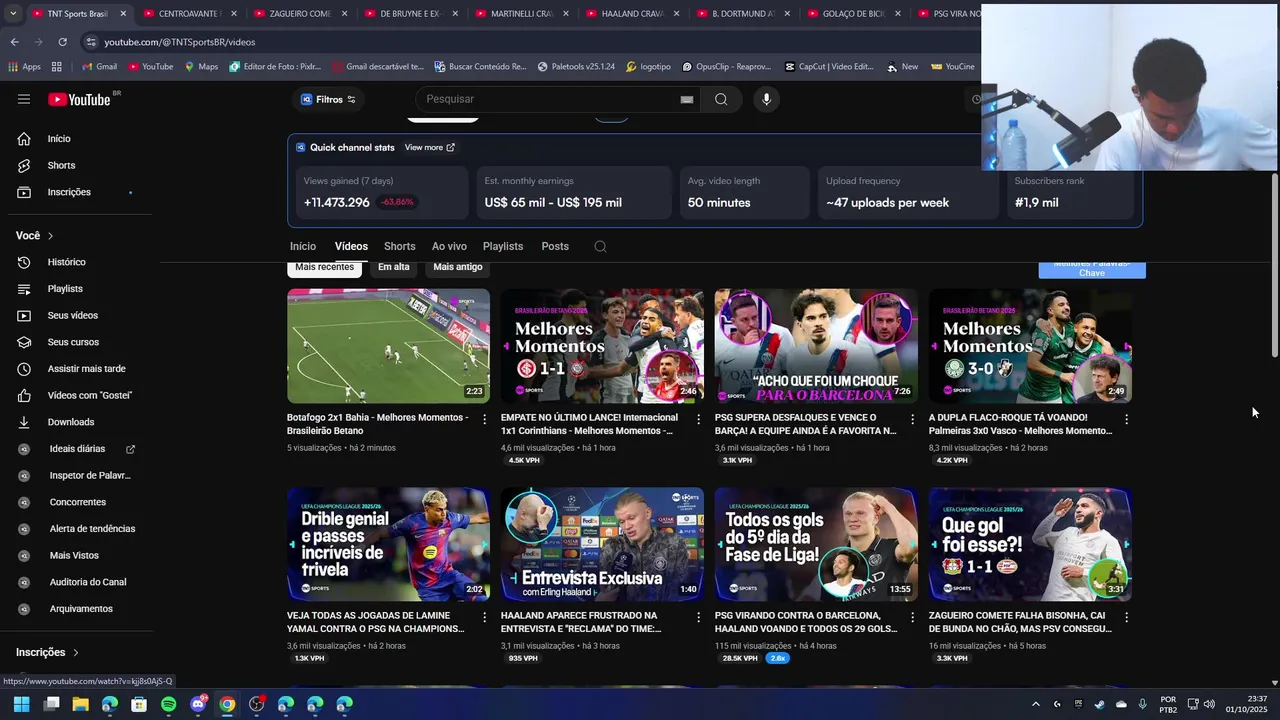
Task: Switch to Ao vivo tab
Action: coord(449,246)
